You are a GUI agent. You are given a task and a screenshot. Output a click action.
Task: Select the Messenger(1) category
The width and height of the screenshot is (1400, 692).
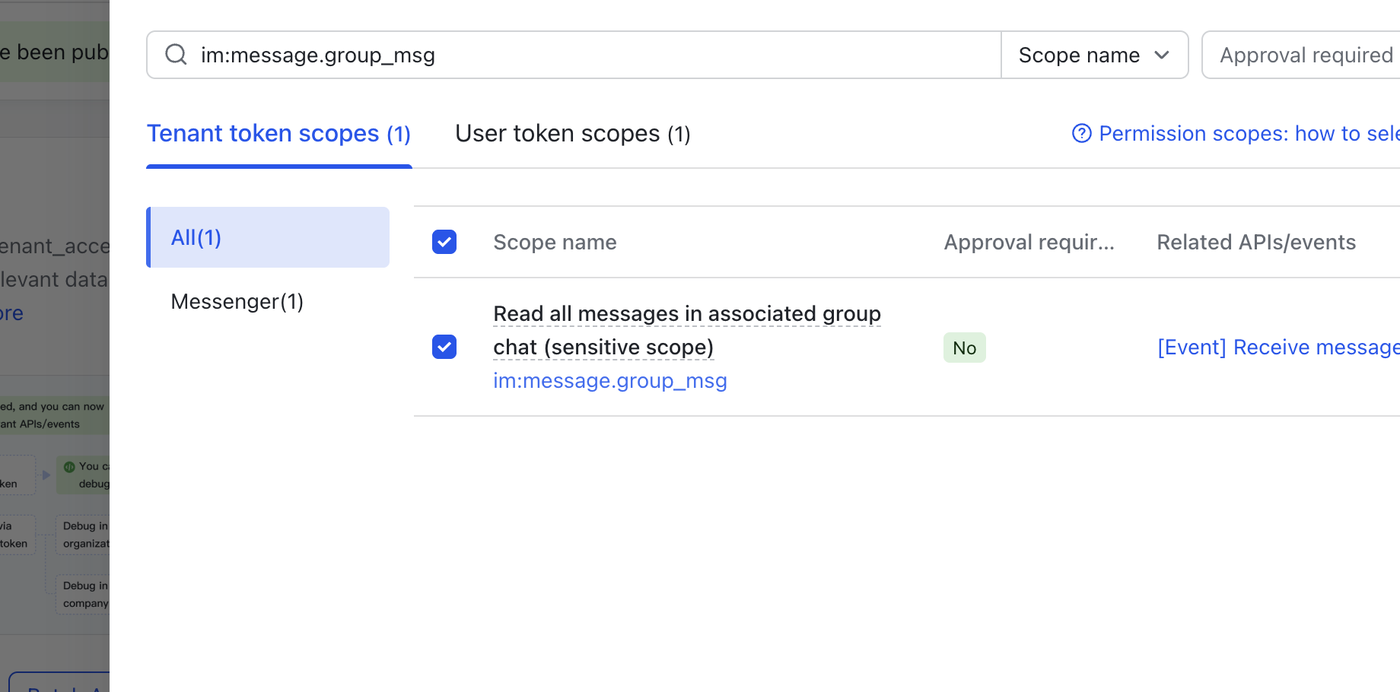pos(237,302)
